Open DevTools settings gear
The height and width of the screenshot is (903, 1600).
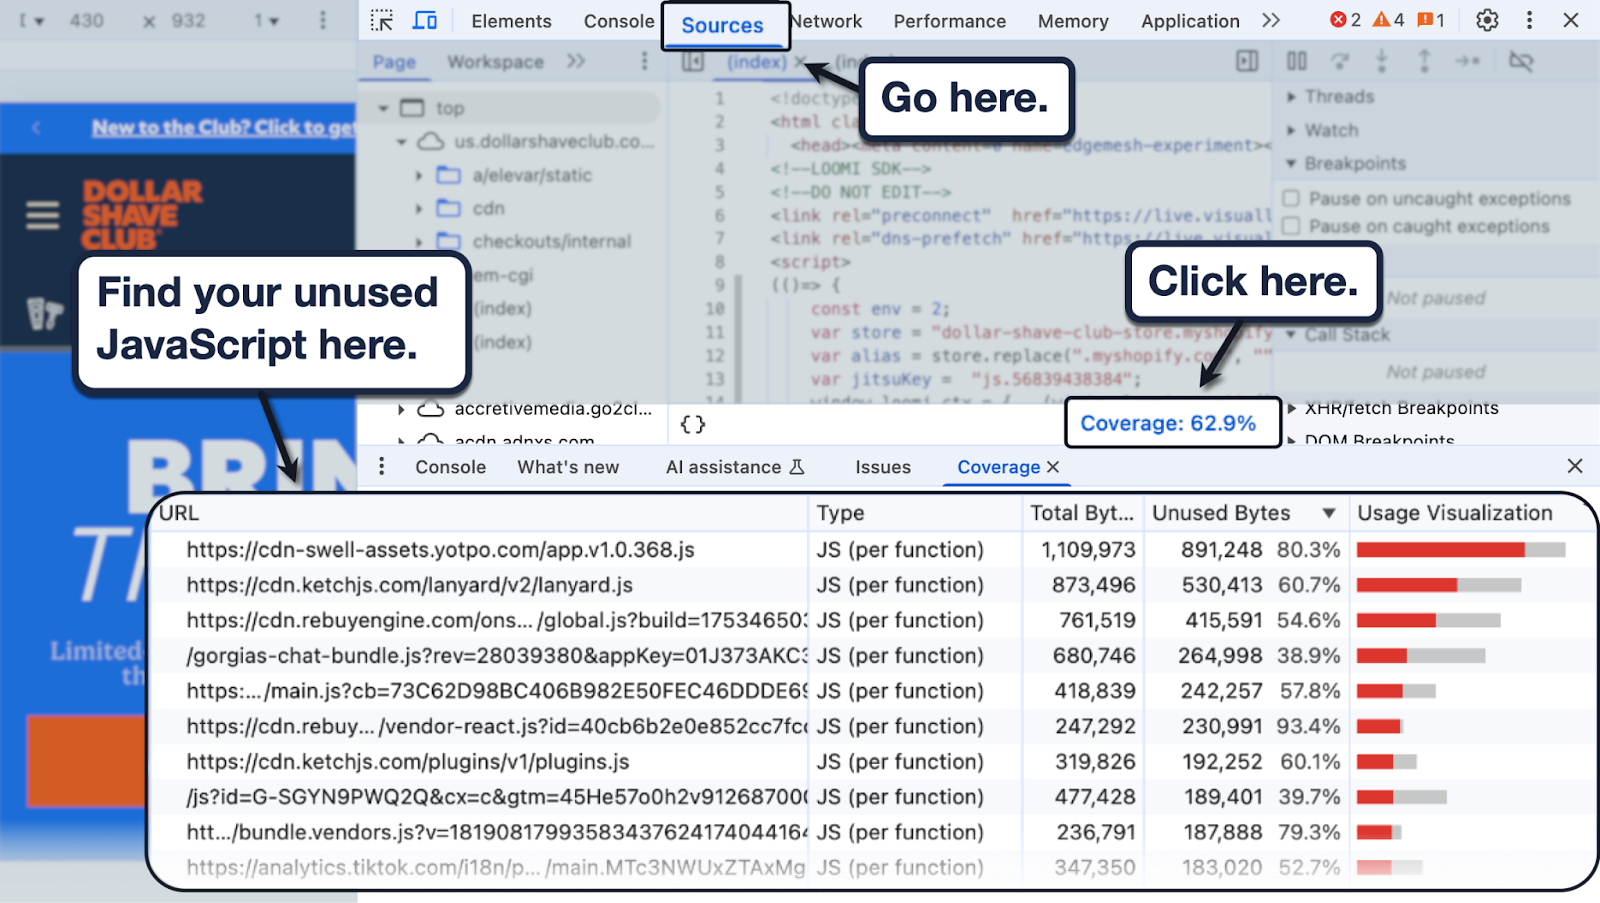point(1487,20)
